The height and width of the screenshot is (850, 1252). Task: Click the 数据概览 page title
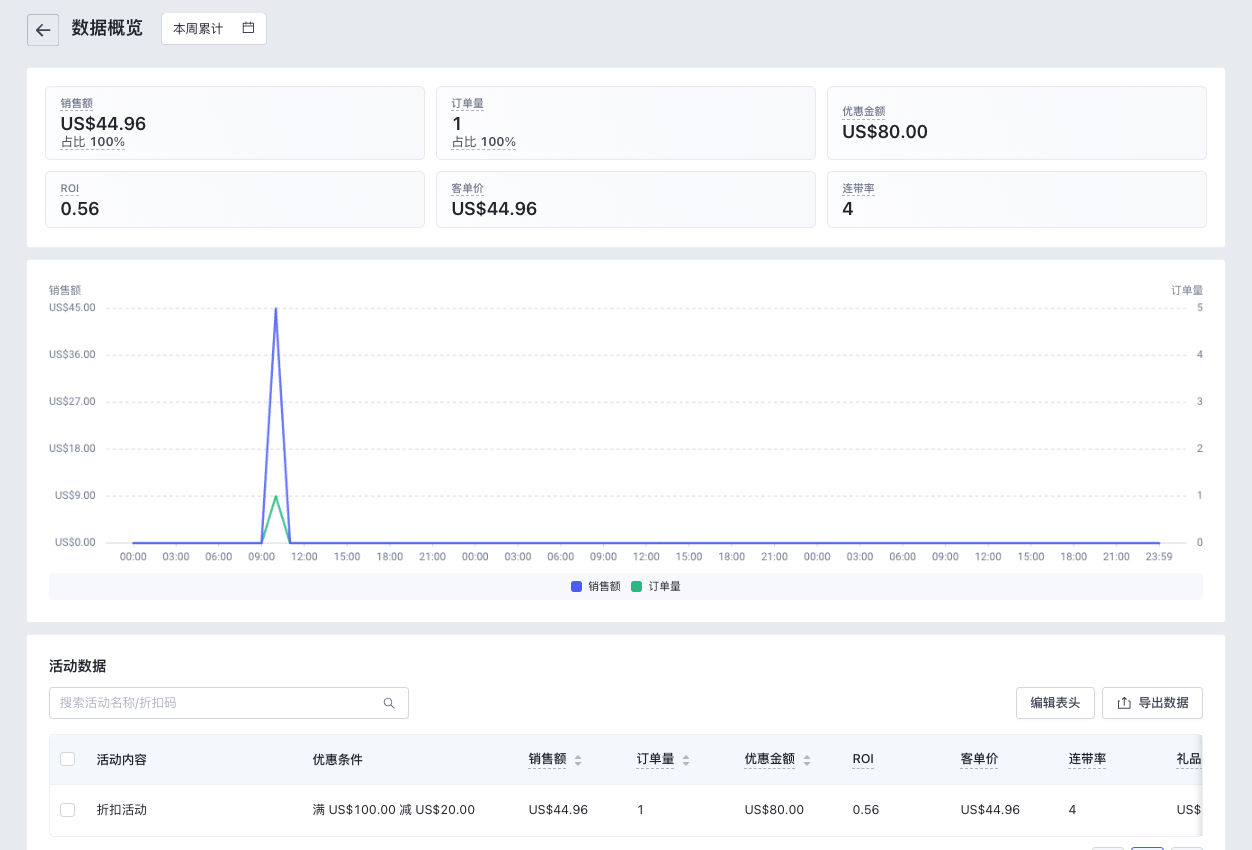tap(107, 28)
